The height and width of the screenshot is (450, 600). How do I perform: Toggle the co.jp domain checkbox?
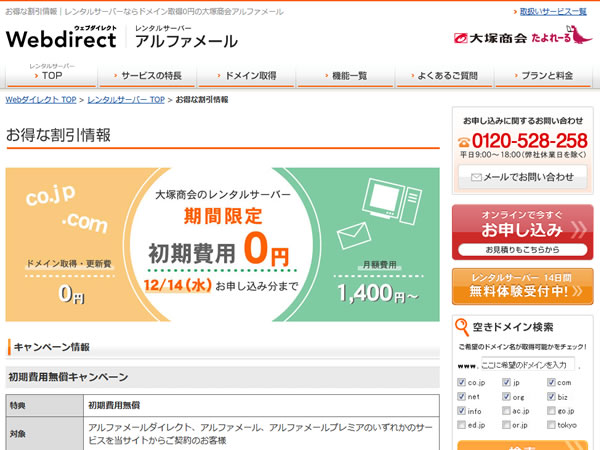461,382
